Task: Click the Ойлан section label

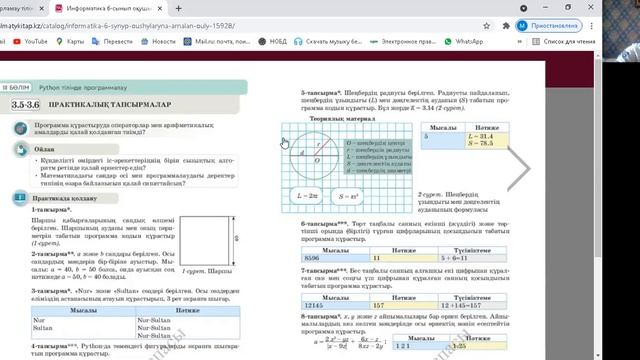Action: 44,149
